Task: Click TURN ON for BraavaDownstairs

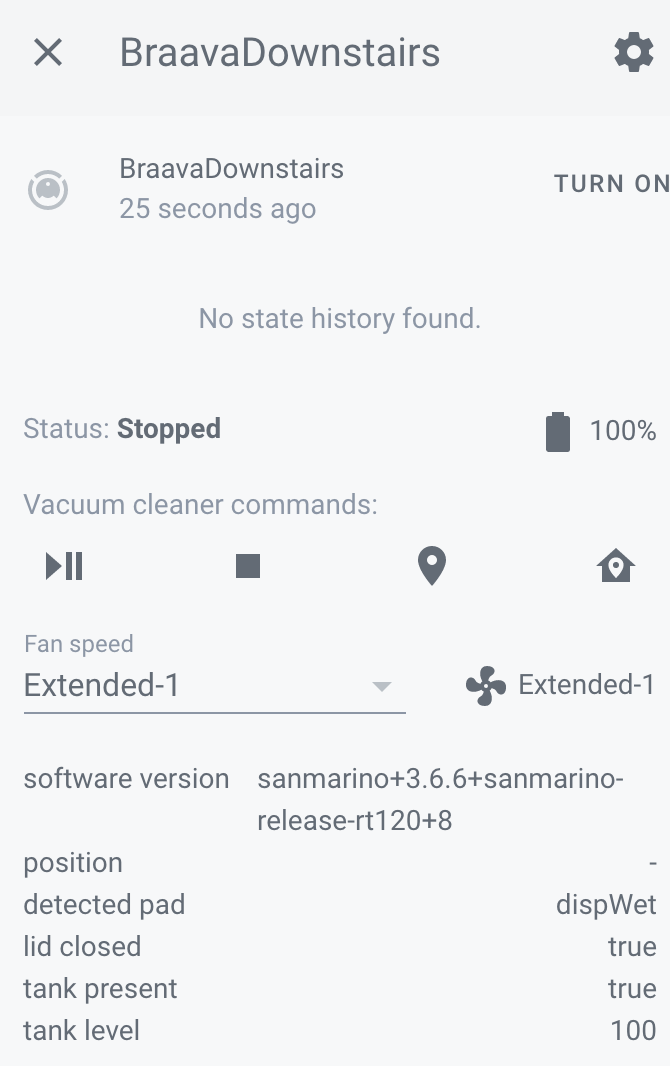Action: click(x=612, y=184)
